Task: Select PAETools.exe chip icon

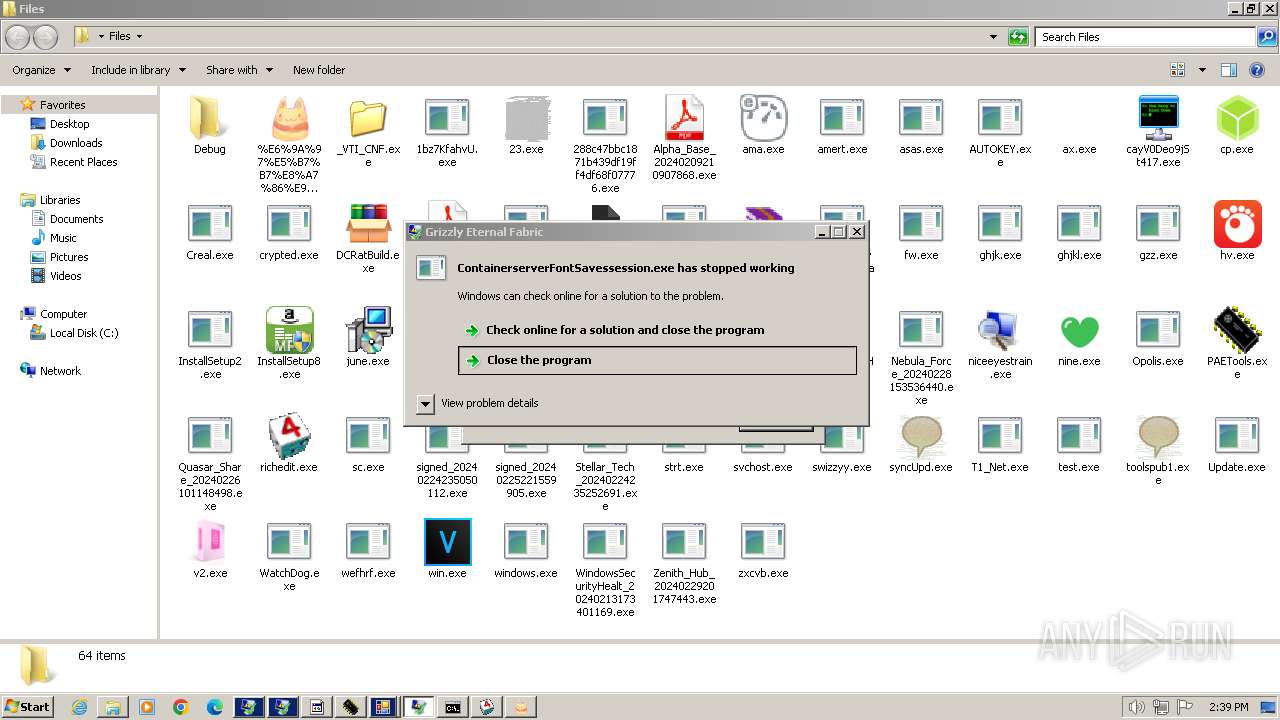Action: [1237, 330]
